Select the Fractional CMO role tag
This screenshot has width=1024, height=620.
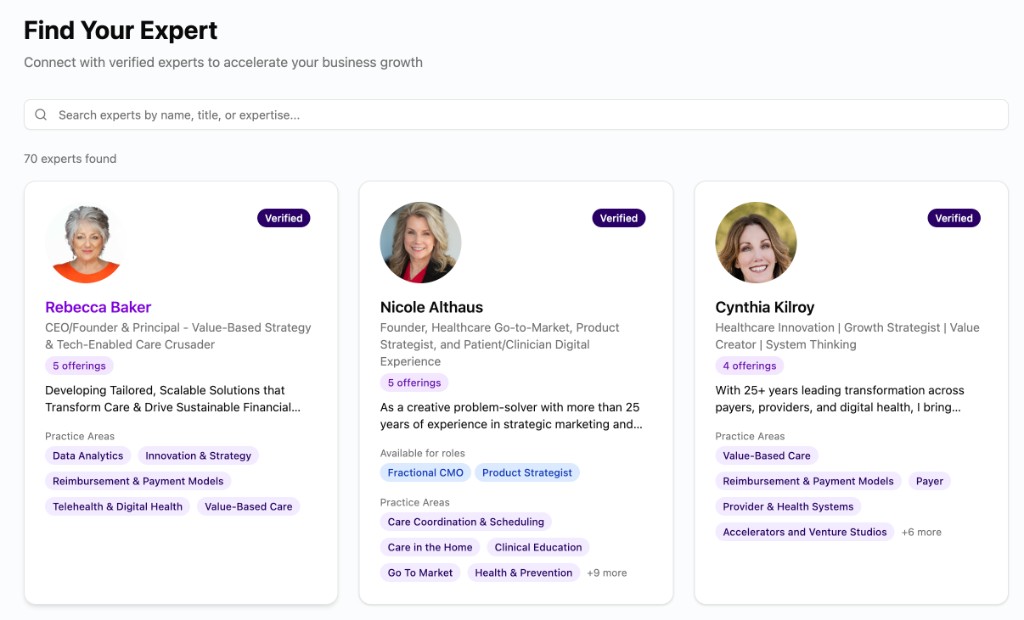click(x=425, y=473)
